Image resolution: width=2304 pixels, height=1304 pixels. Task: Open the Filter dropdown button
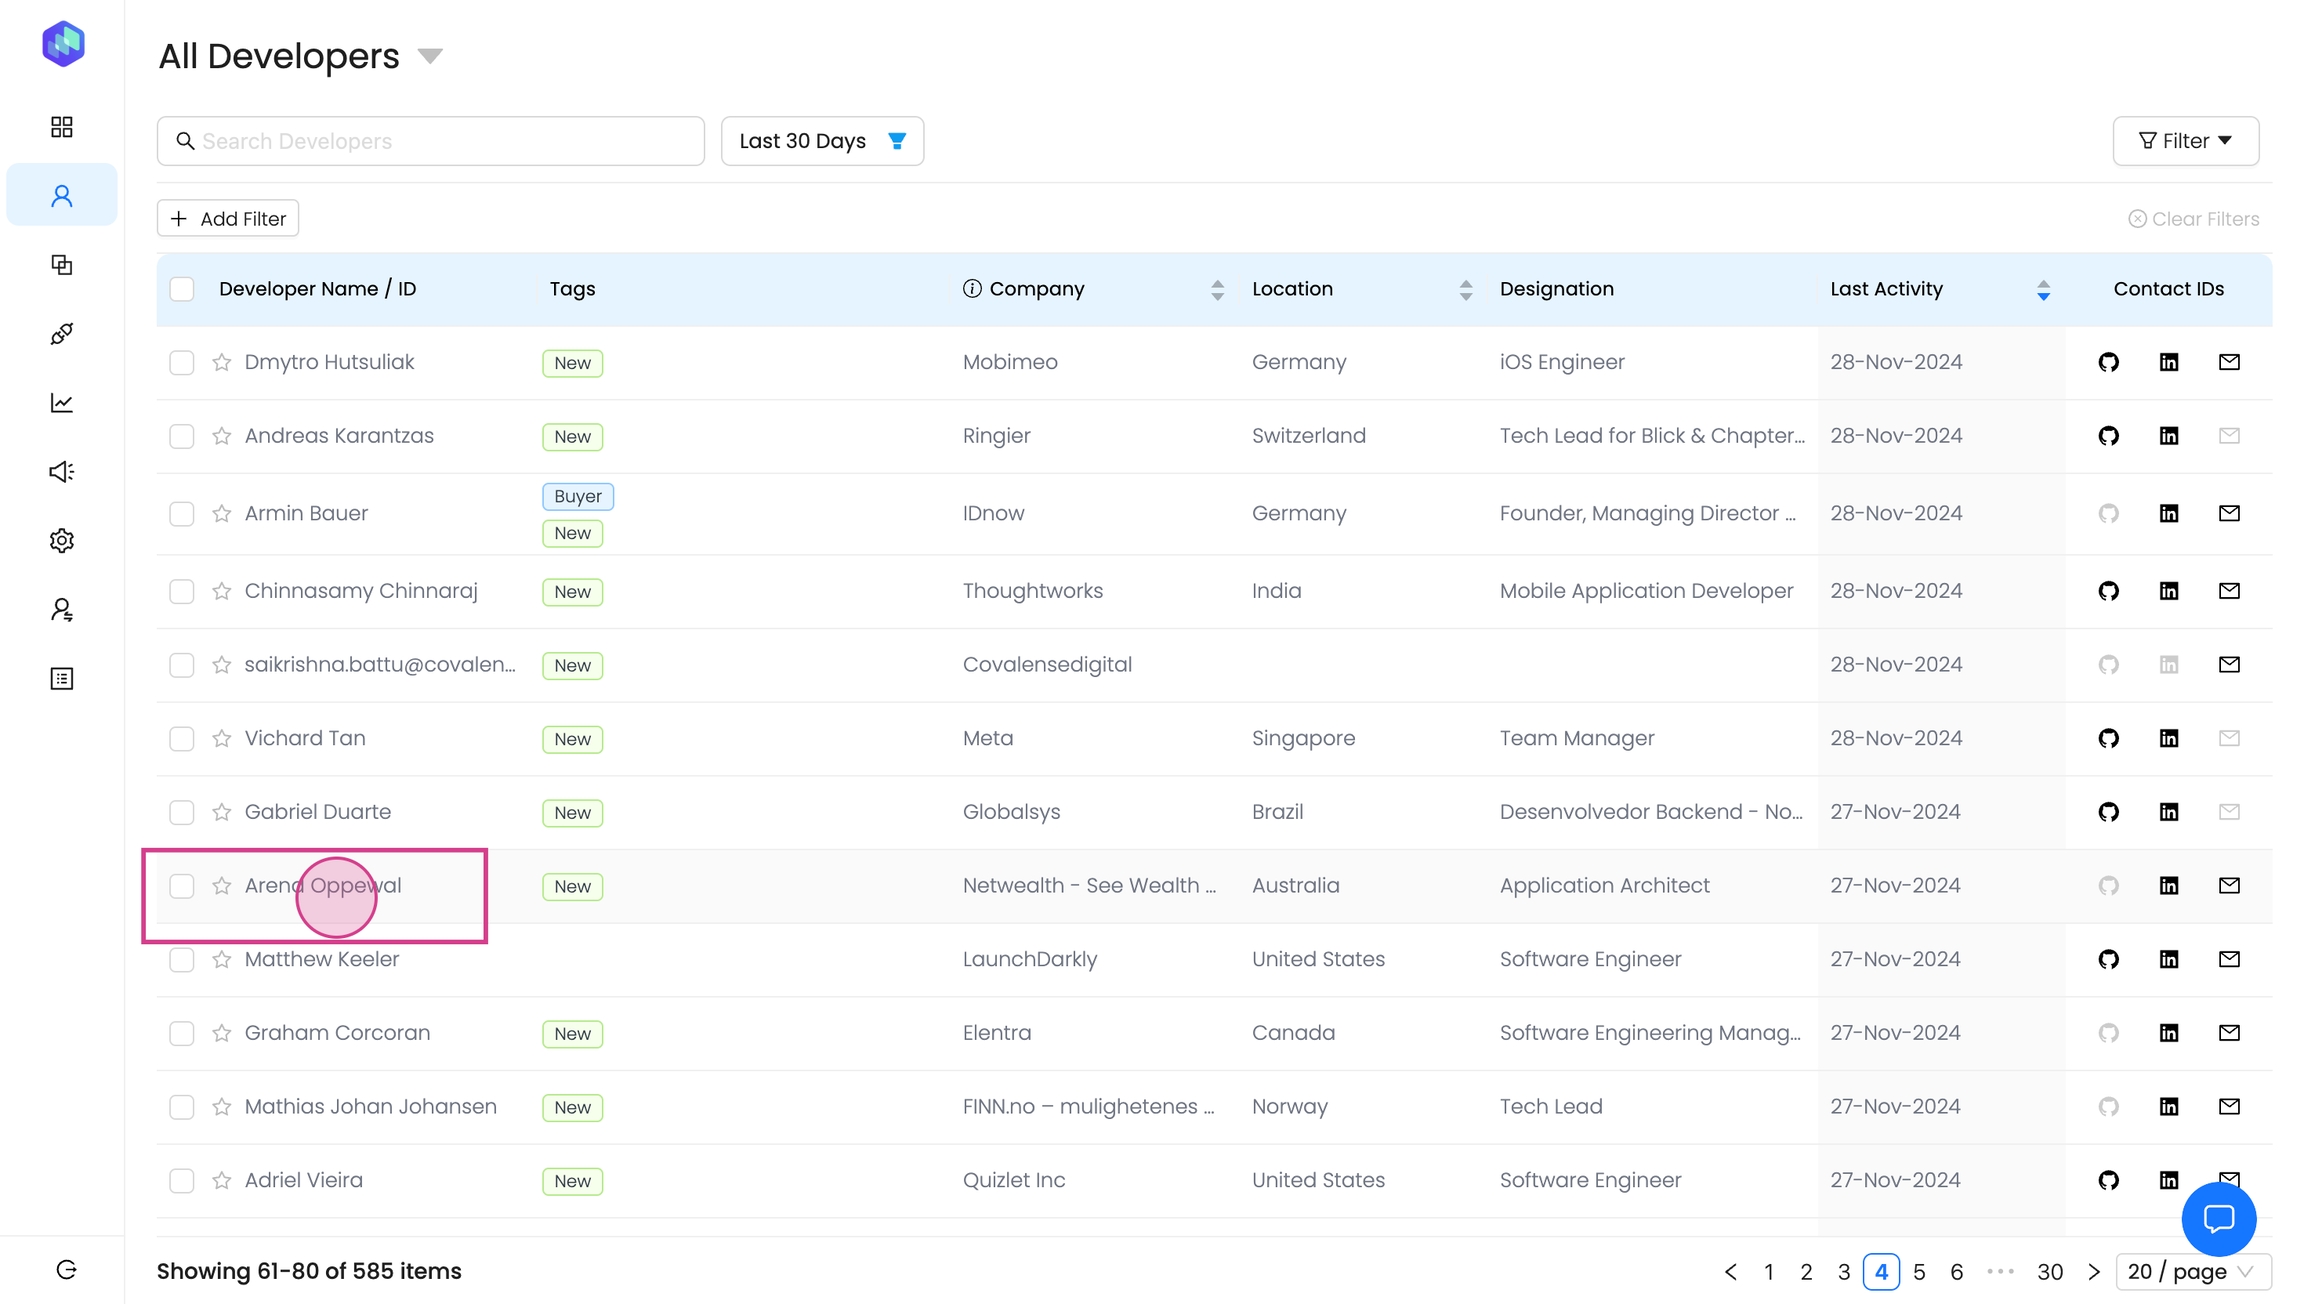[x=2185, y=141]
